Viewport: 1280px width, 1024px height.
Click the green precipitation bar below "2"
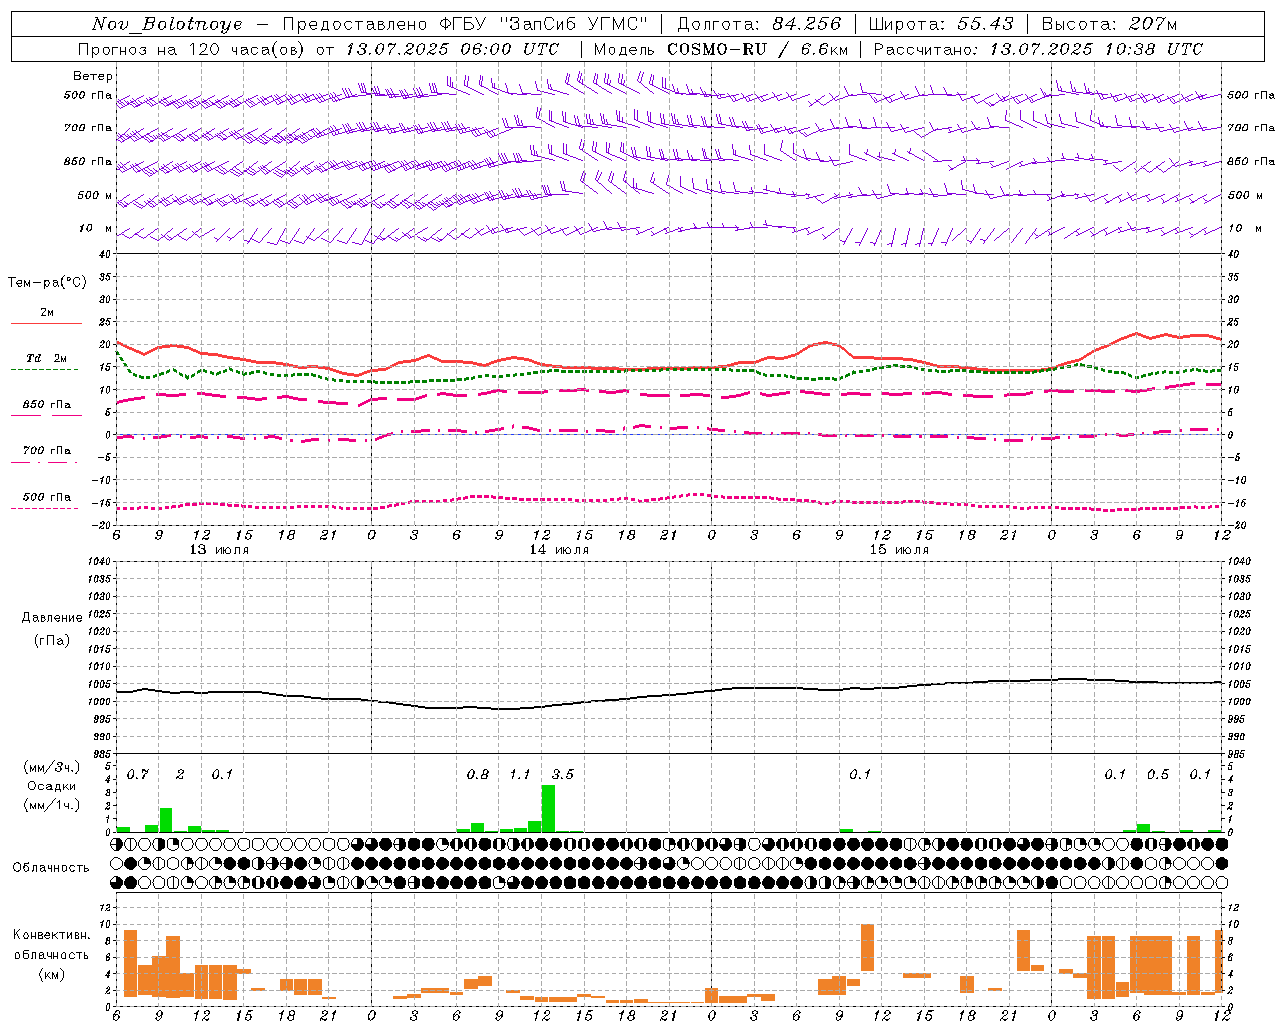pyautogui.click(x=166, y=820)
